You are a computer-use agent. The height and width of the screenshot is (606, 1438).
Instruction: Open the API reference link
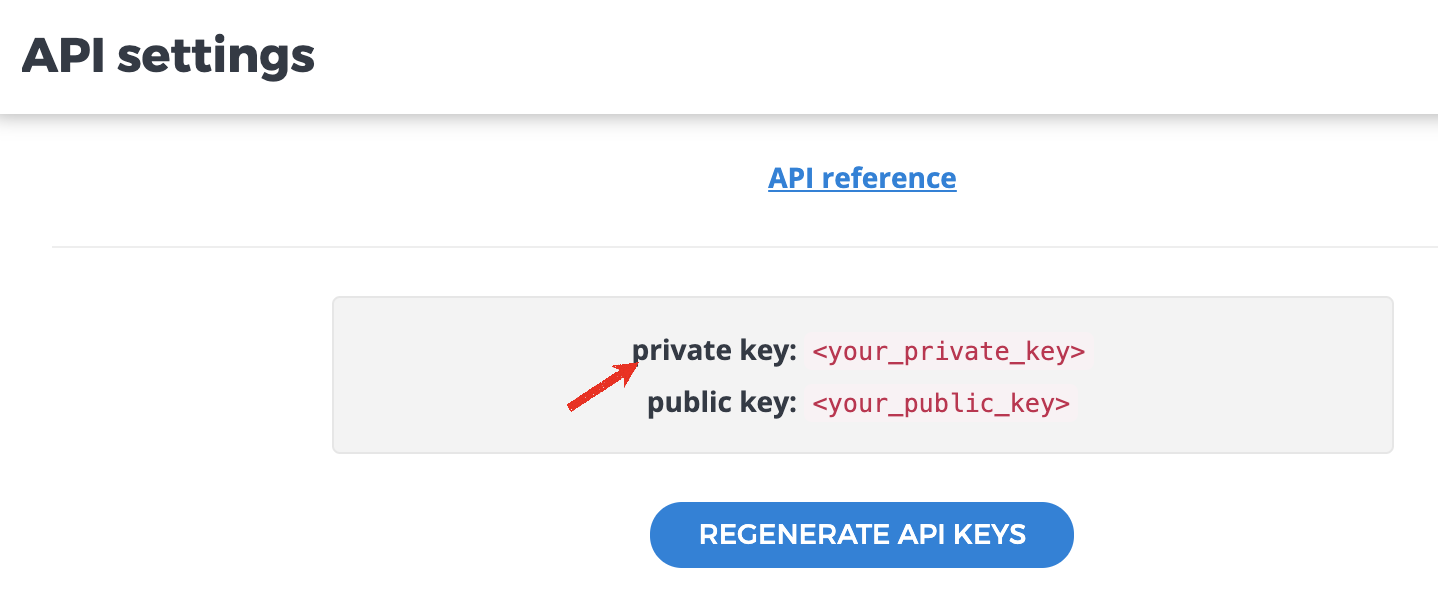[x=862, y=178]
